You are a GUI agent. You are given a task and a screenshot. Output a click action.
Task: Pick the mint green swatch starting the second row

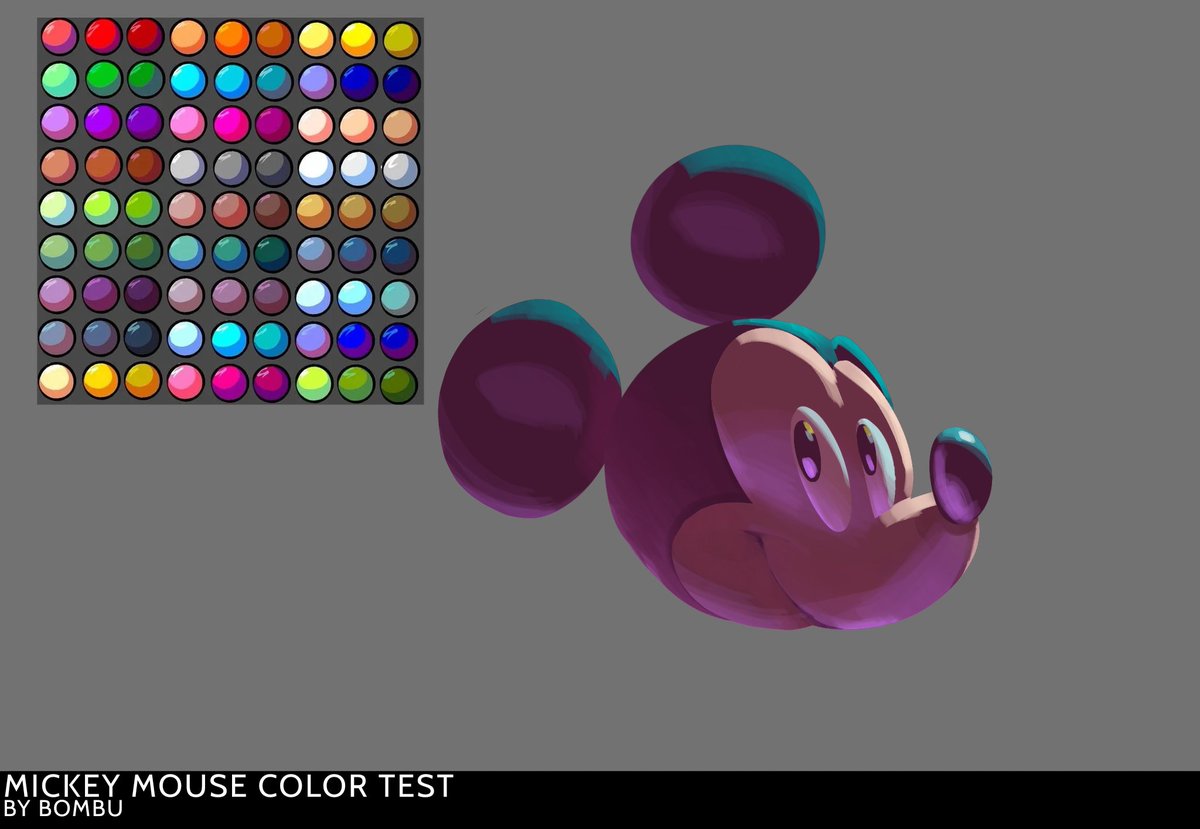(x=59, y=80)
